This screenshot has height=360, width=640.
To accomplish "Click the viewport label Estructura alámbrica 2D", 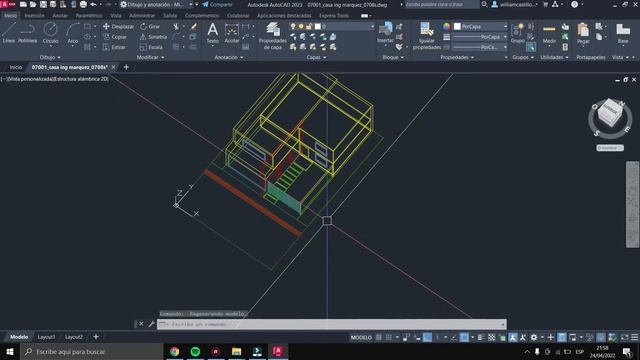I will click(80, 79).
